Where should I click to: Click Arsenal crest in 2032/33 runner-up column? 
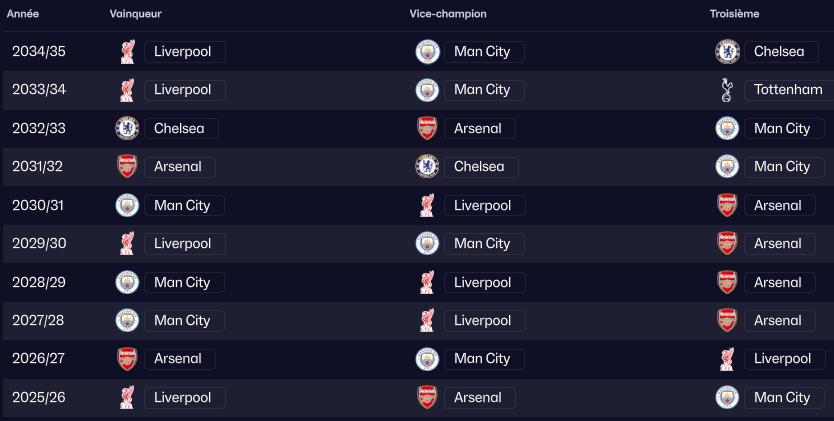(x=427, y=128)
